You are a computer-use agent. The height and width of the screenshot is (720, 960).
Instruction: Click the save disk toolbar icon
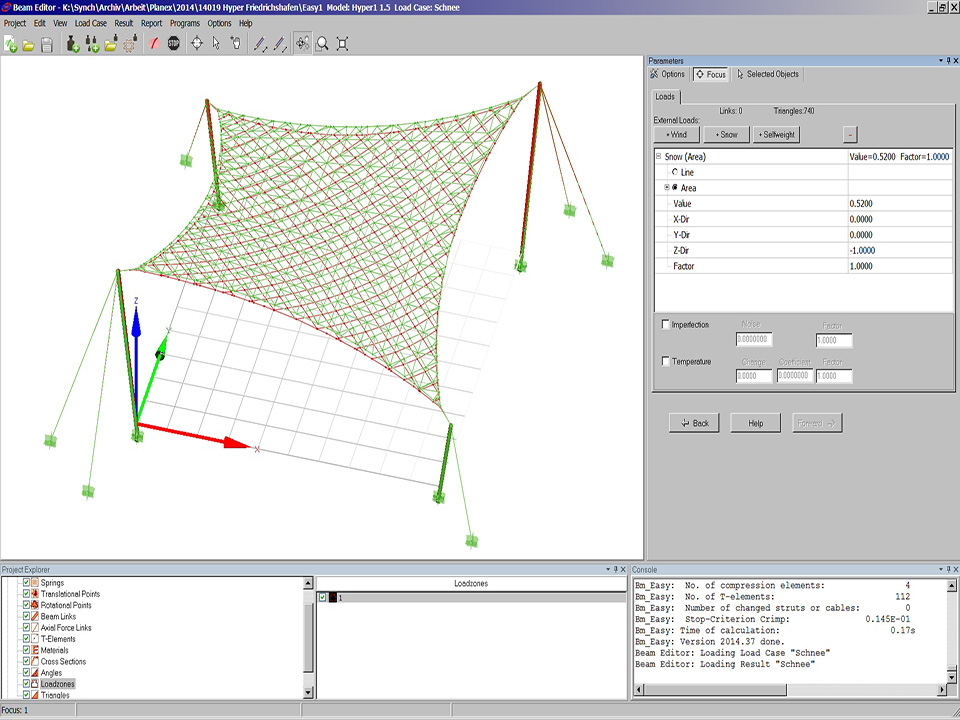(x=46, y=43)
